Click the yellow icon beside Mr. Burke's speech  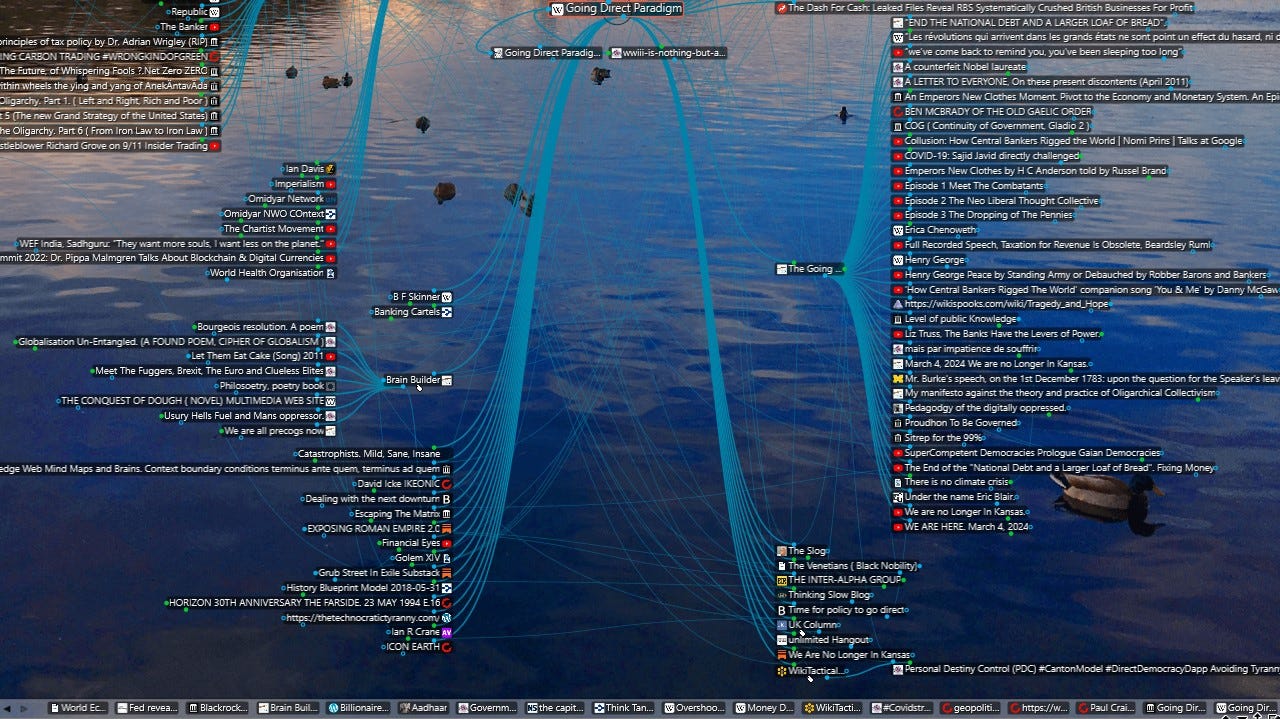(x=898, y=379)
